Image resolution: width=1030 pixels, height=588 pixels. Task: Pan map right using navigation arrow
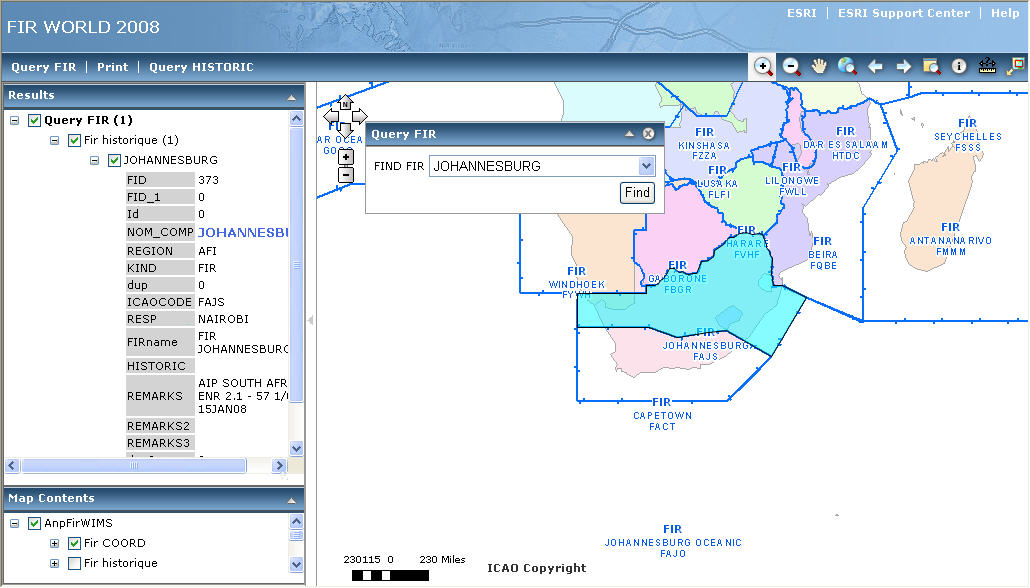click(360, 117)
